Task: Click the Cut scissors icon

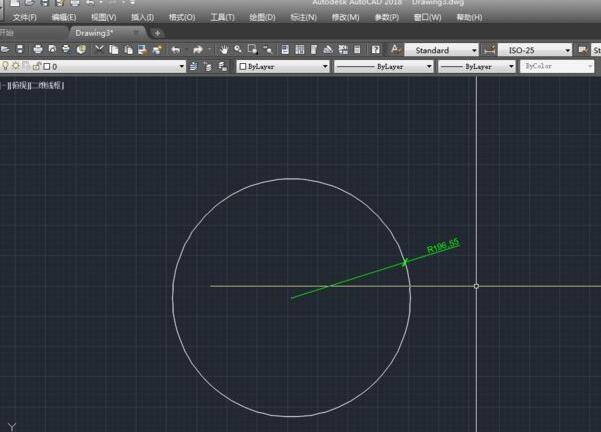Action: click(x=99, y=49)
